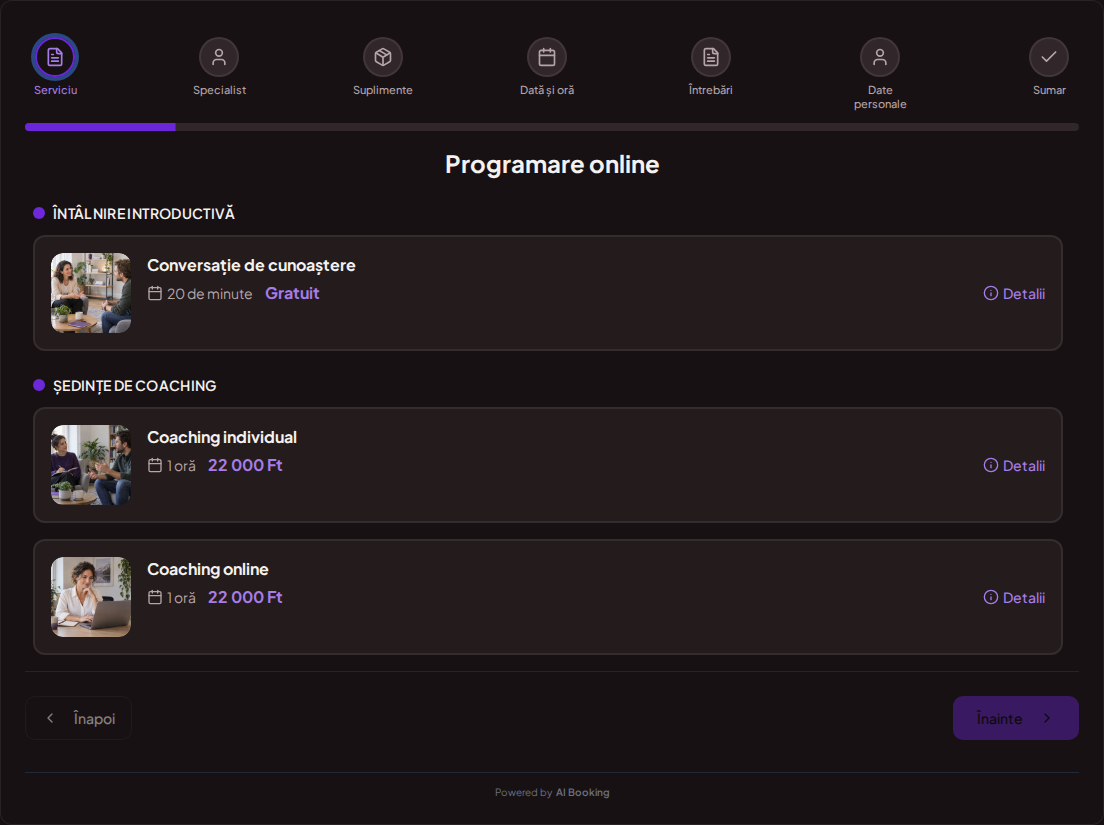Click calendar icon on Coaching online card

coord(155,598)
